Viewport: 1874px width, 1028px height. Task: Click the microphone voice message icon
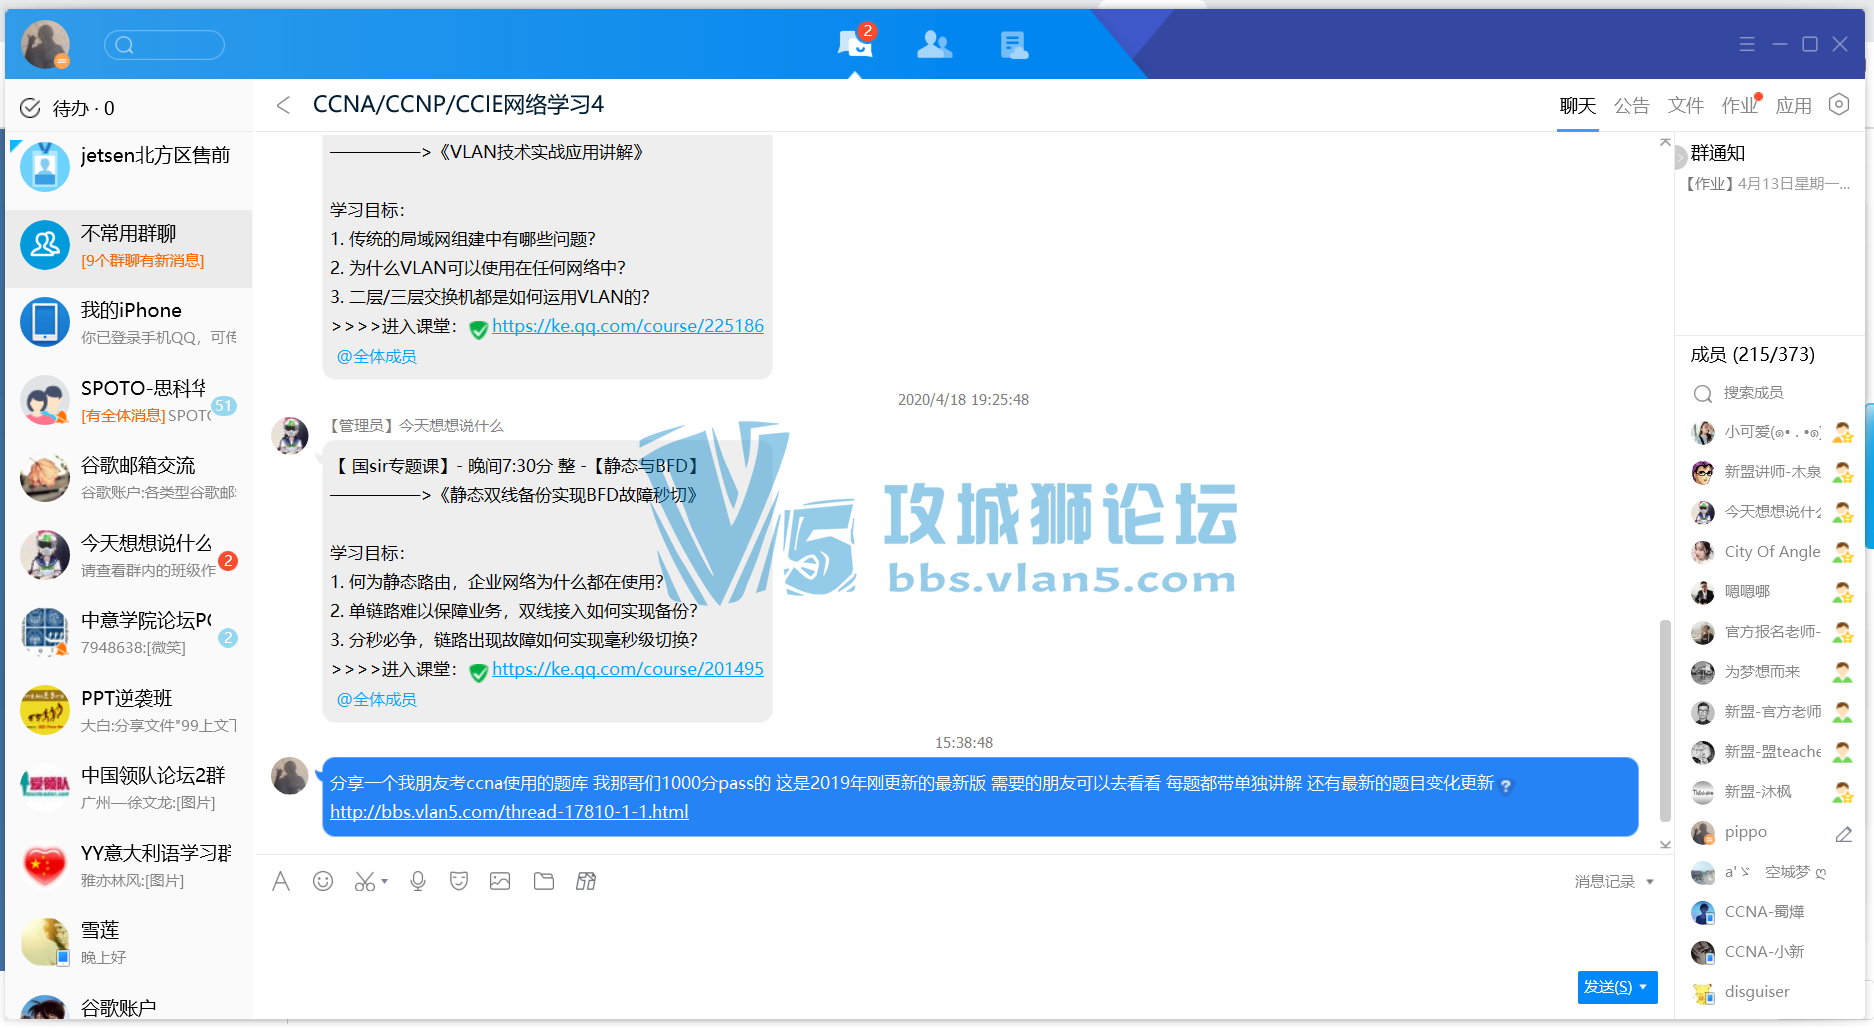point(418,881)
